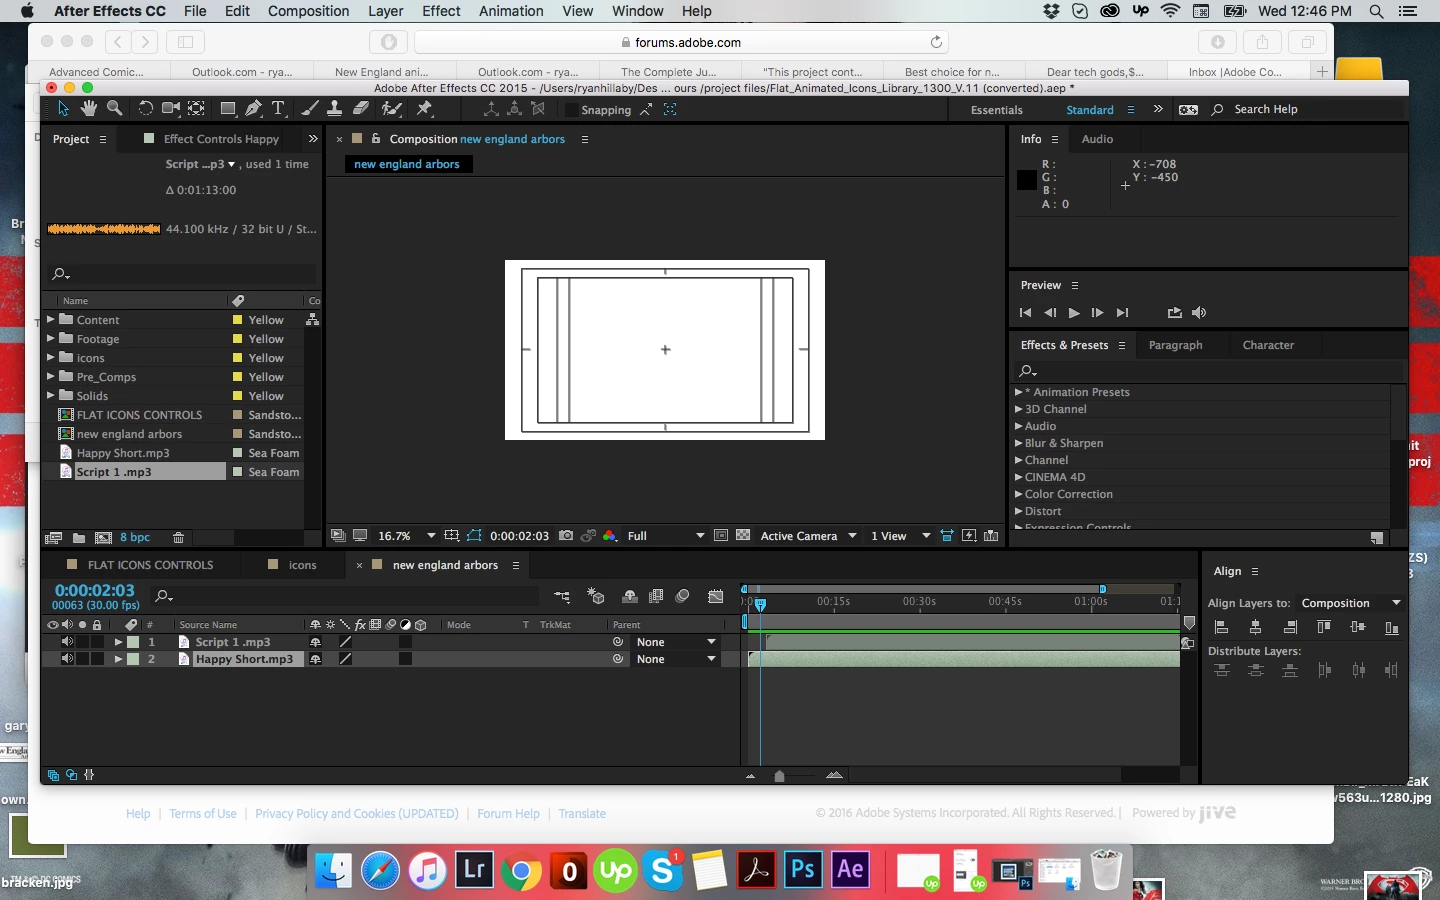Expand the Content folder in Project panel
The image size is (1440, 900).
51,320
